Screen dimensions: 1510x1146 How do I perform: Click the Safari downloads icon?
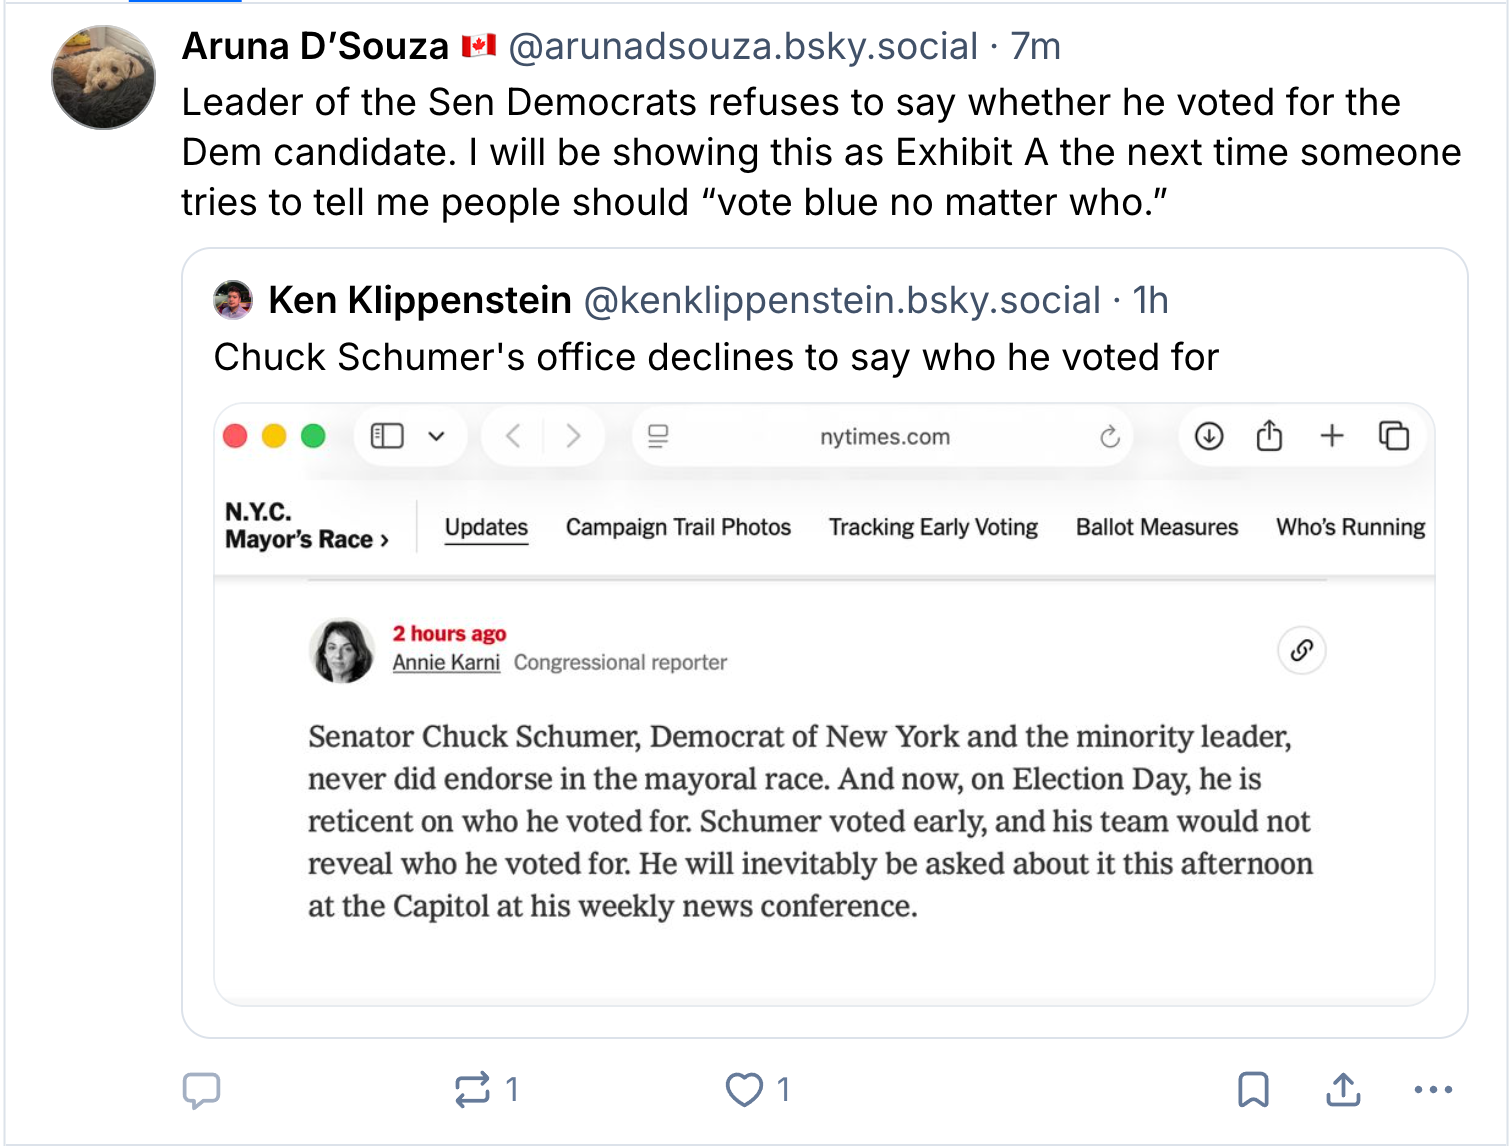click(1209, 436)
